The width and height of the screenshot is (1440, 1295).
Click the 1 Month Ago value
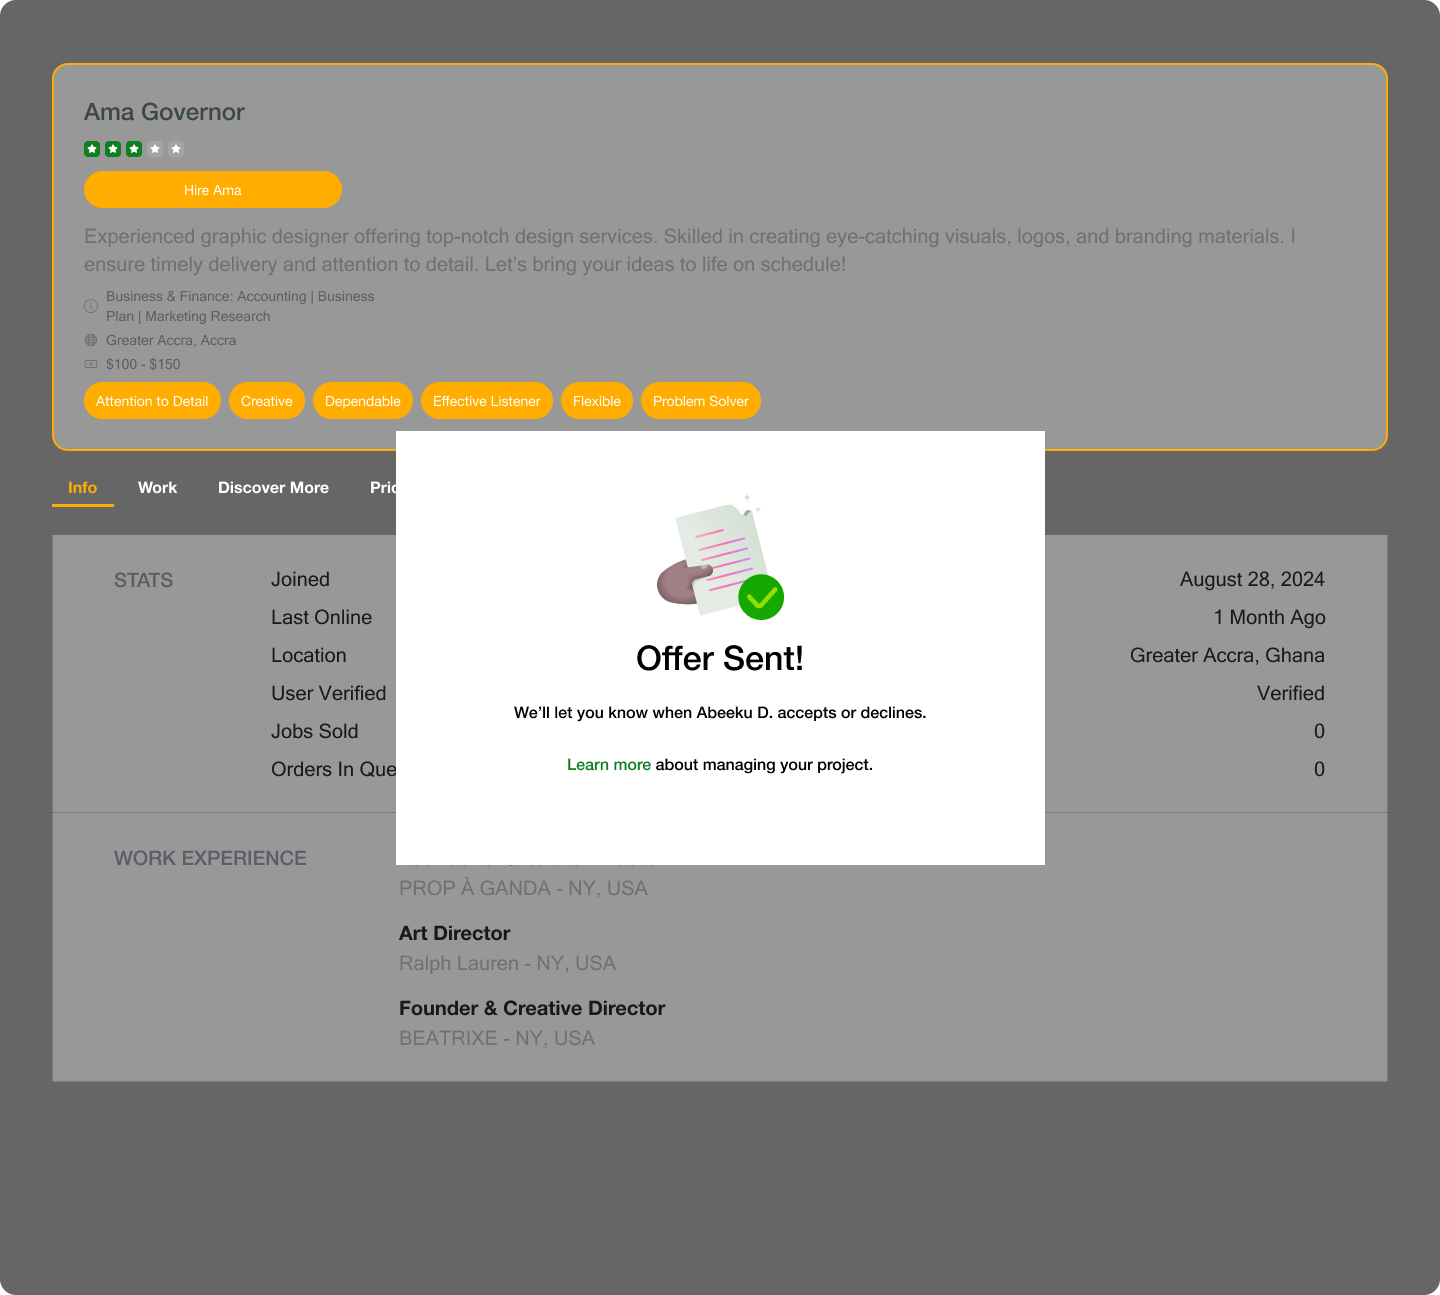1269,618
